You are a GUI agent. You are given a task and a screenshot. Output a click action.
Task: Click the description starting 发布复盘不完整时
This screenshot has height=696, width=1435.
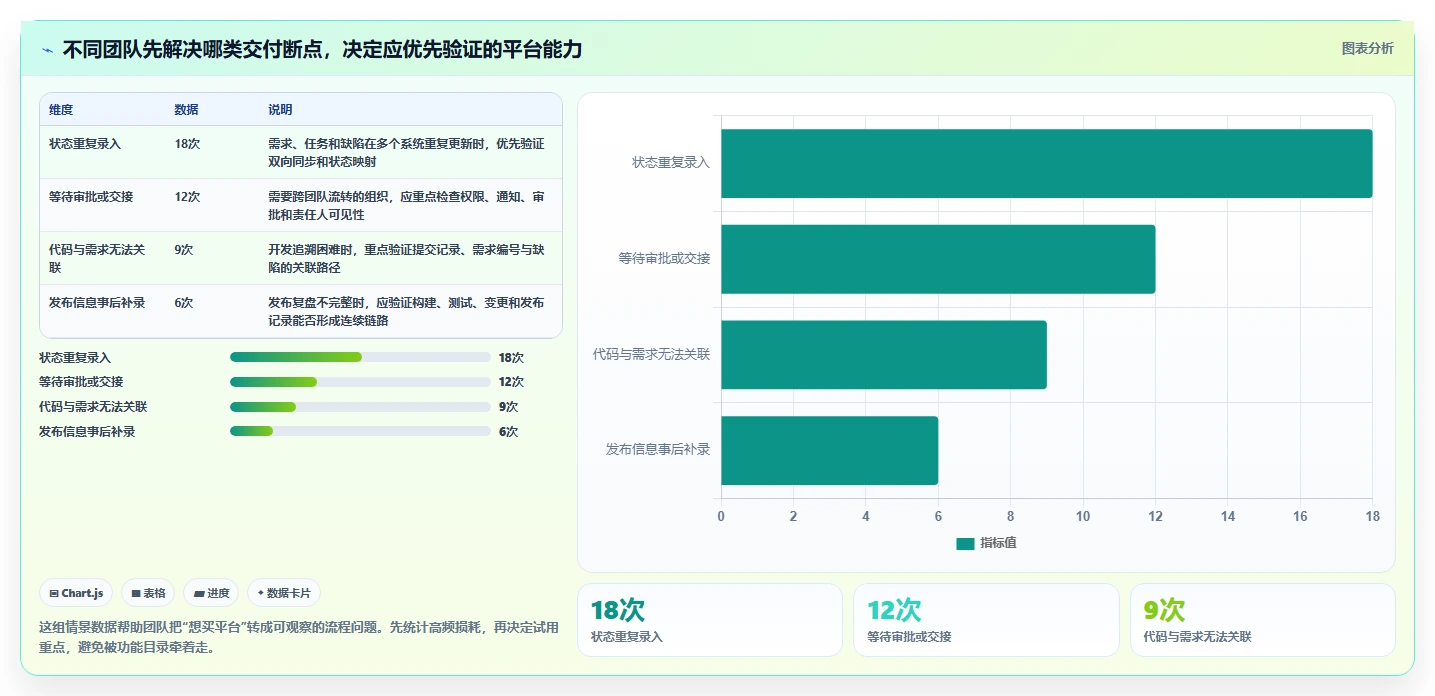point(406,311)
